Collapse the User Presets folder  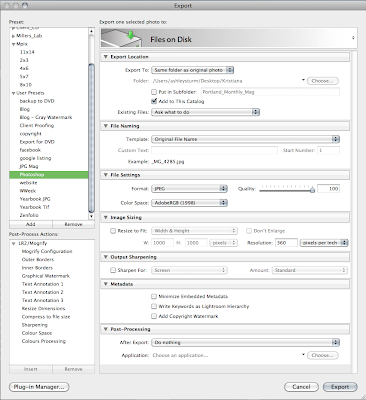[x=13, y=93]
